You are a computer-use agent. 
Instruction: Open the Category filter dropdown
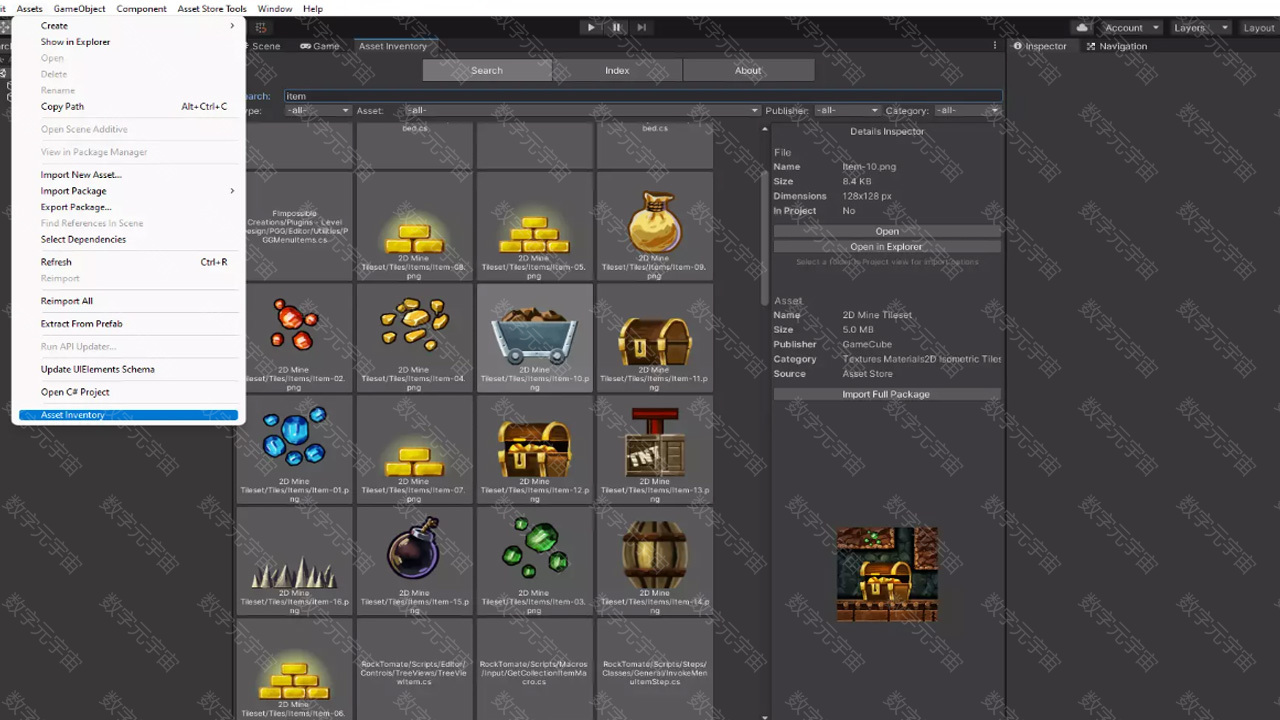pos(968,110)
